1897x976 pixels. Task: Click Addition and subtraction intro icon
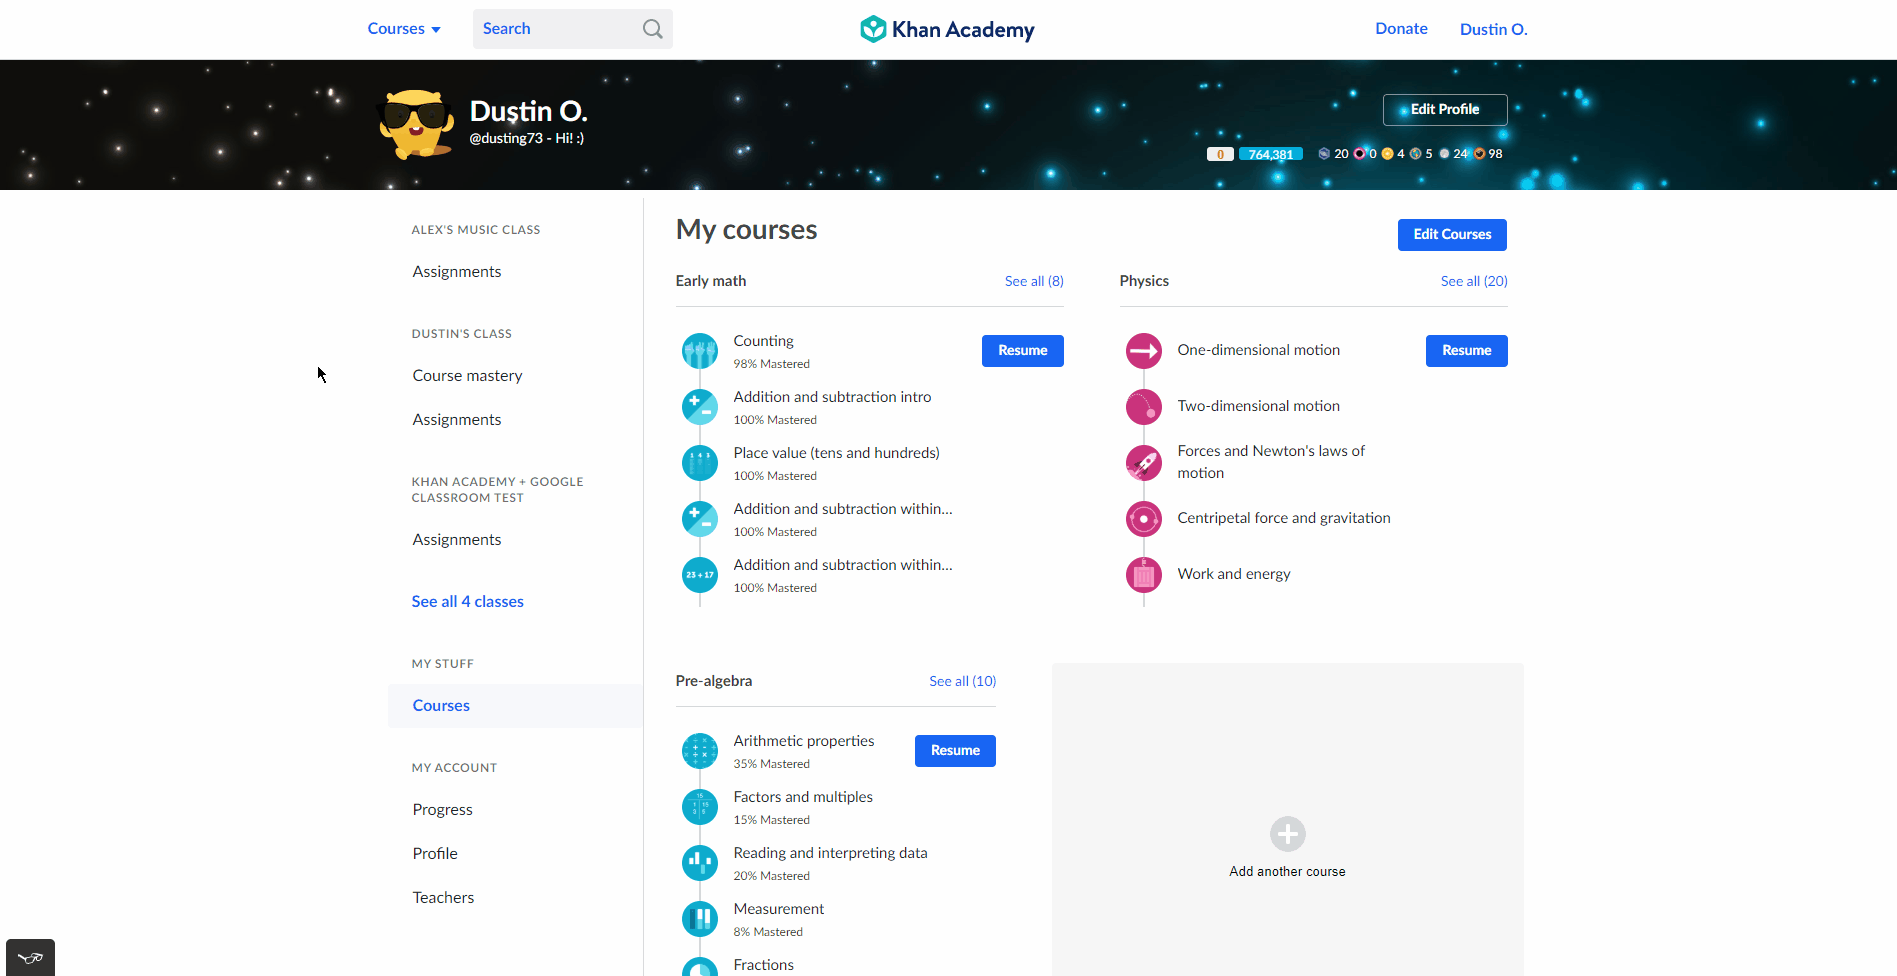[700, 407]
